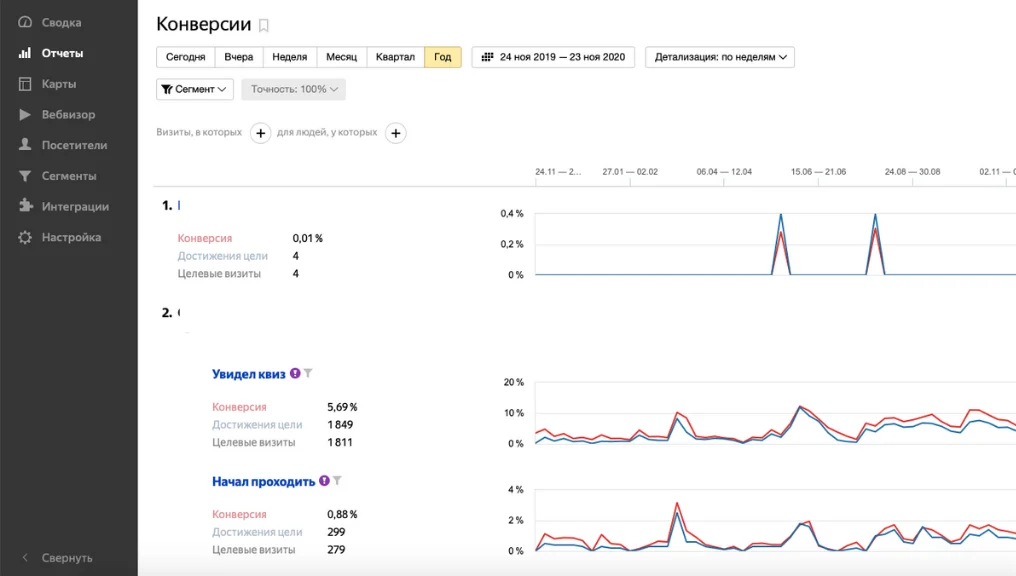Open the Начал проходить goal link
This screenshot has height=576, width=1016.
[263, 481]
